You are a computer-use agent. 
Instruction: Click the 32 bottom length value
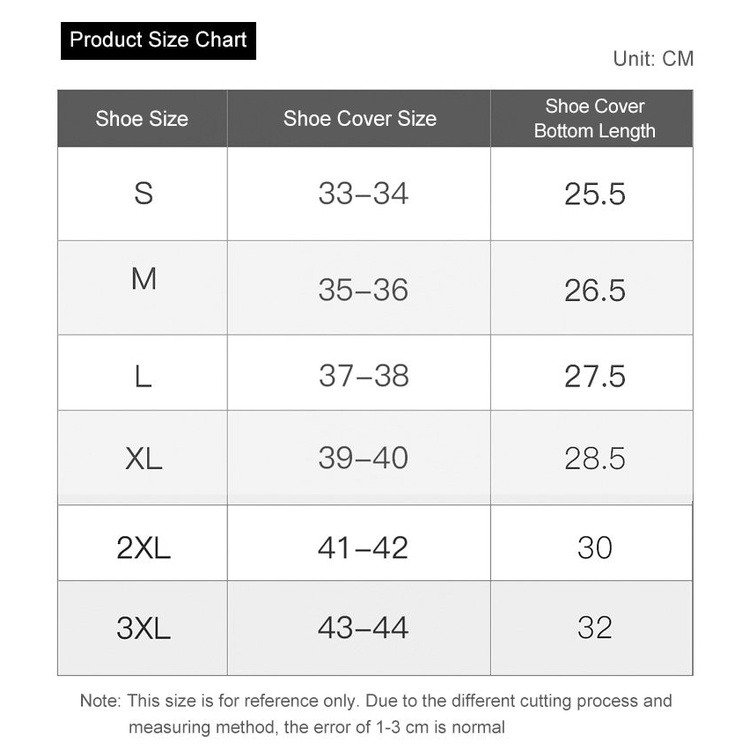(594, 628)
